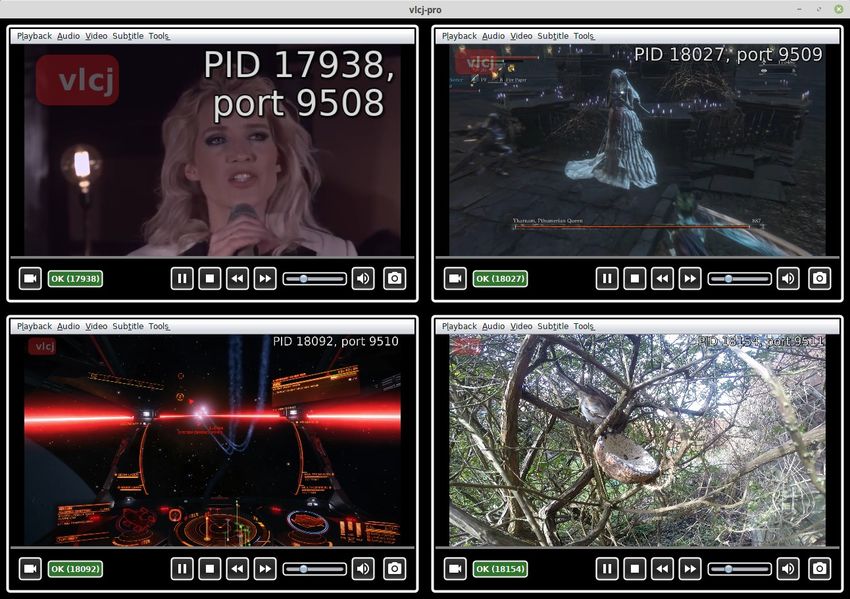Pause playback in the OK (18154) player
The width and height of the screenshot is (850, 599).
[x=607, y=569]
